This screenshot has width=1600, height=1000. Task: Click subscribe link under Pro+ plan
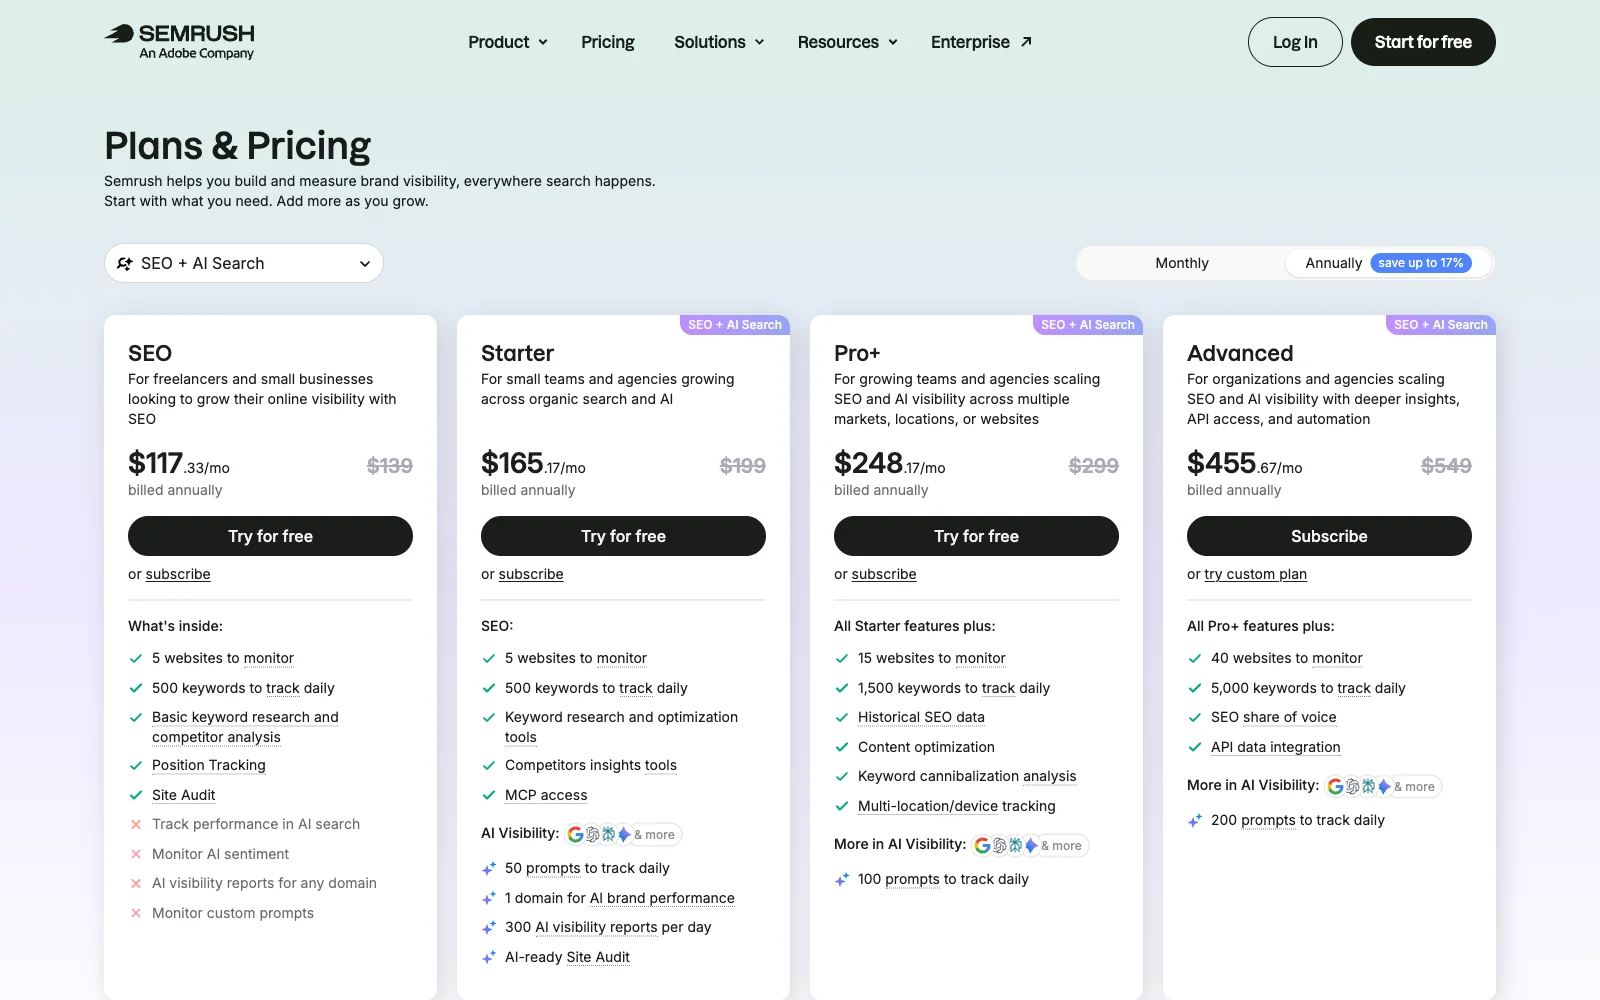pos(884,574)
